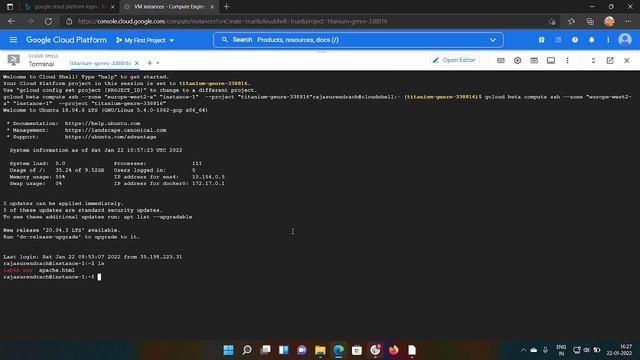Click the Cloud Shell terminal logo icon
Viewport: 640px width, 360px height.
(13, 60)
